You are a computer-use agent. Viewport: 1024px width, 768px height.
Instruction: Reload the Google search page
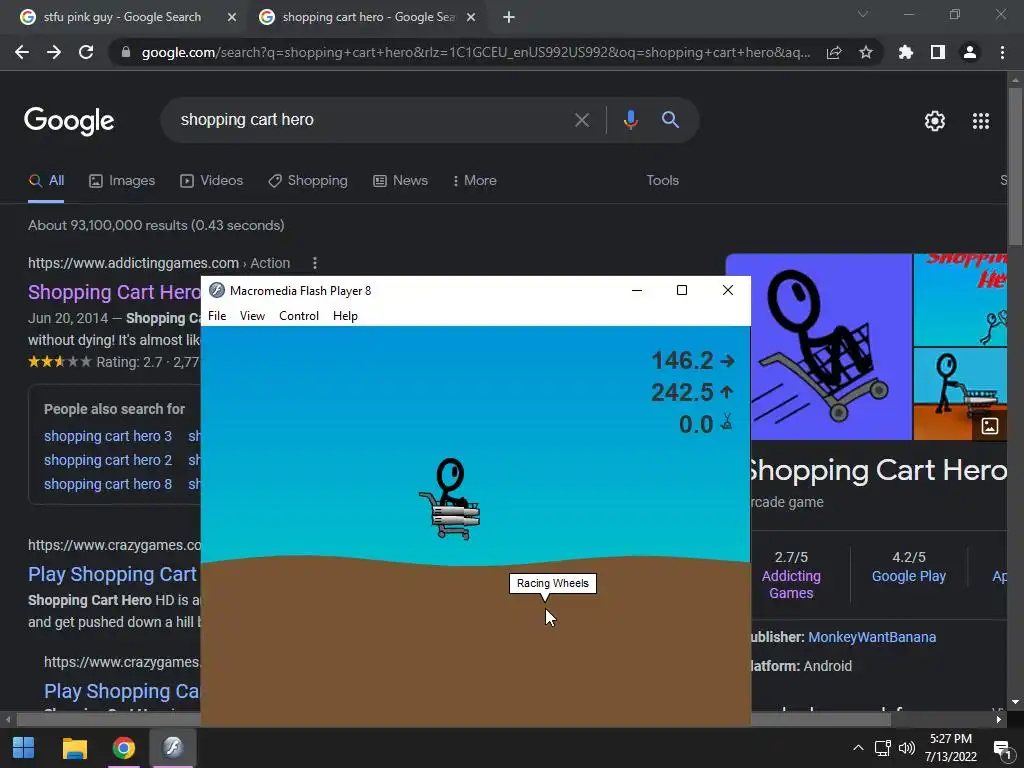click(86, 52)
